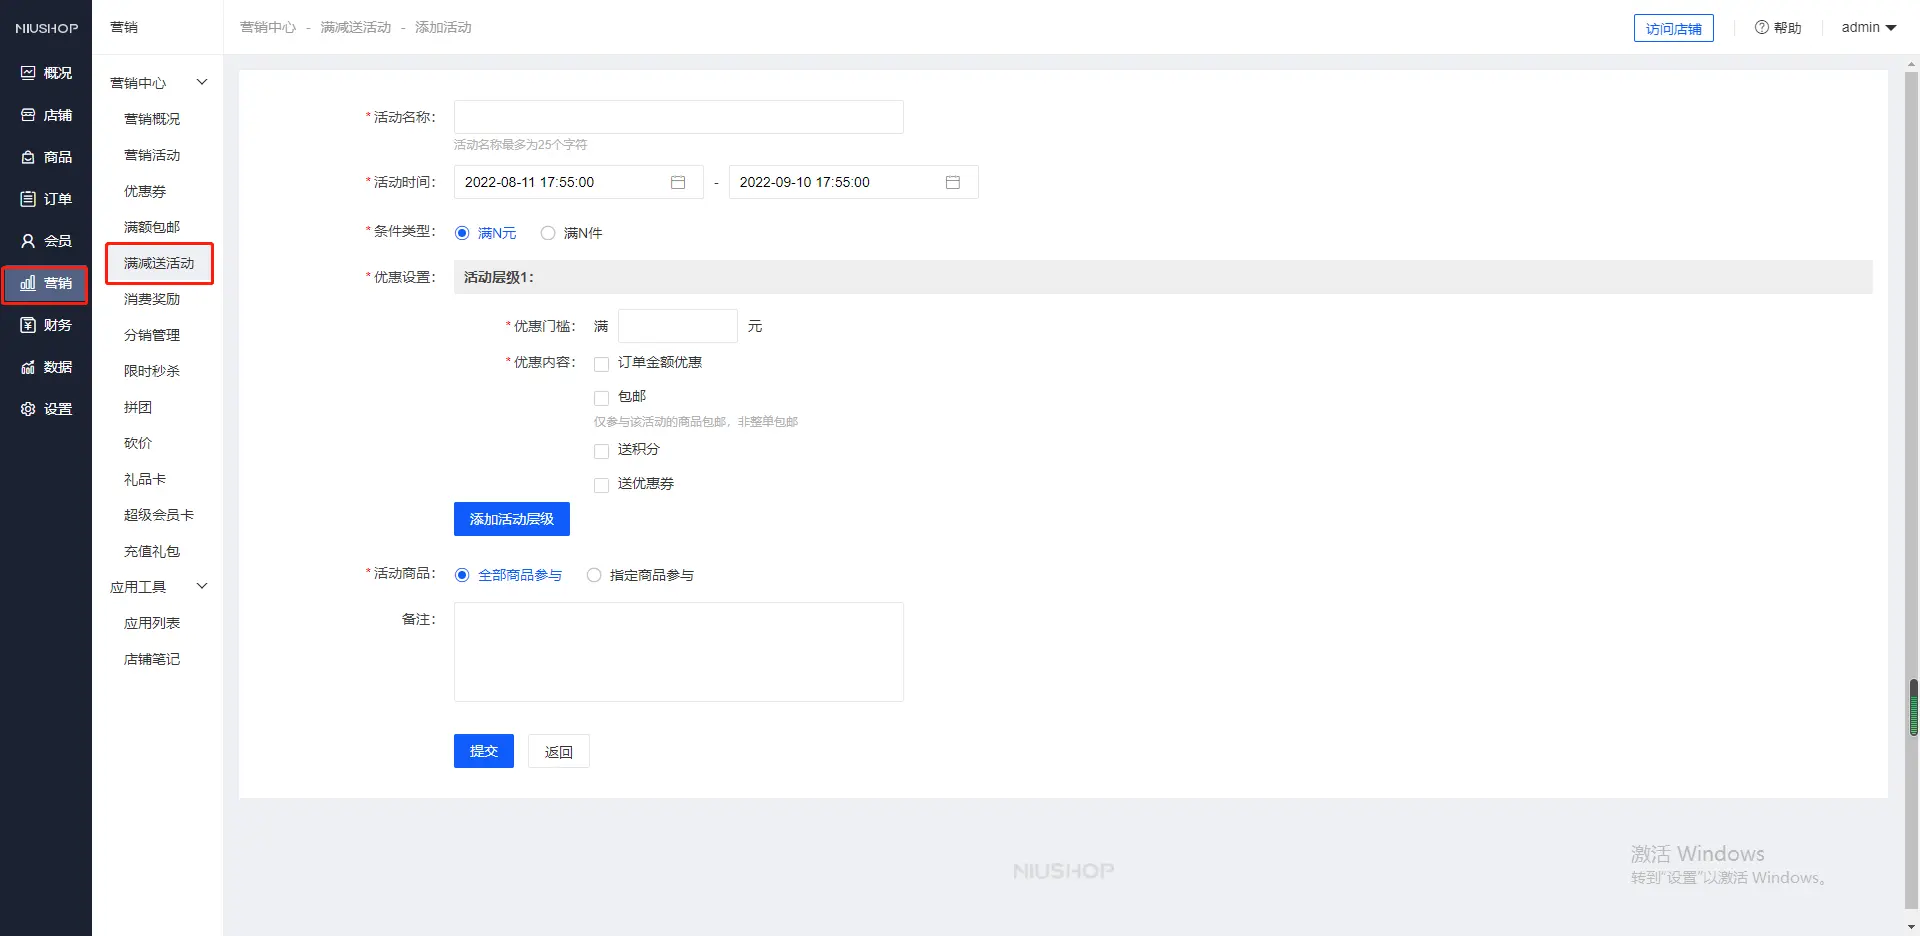The height and width of the screenshot is (936, 1920).
Task: Click the 设置 gear icon in sidebar
Action: point(28,409)
